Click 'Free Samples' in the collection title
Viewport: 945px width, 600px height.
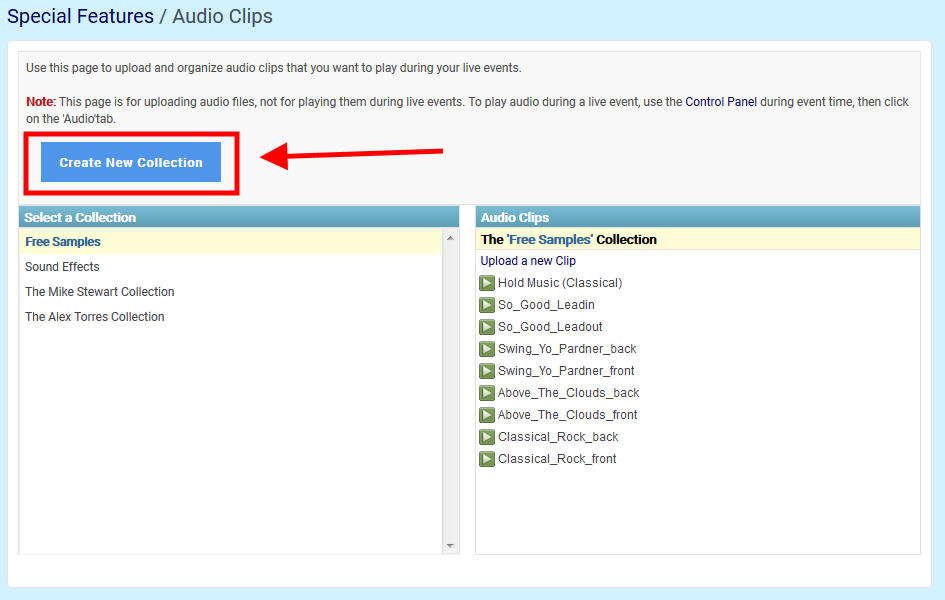point(550,240)
